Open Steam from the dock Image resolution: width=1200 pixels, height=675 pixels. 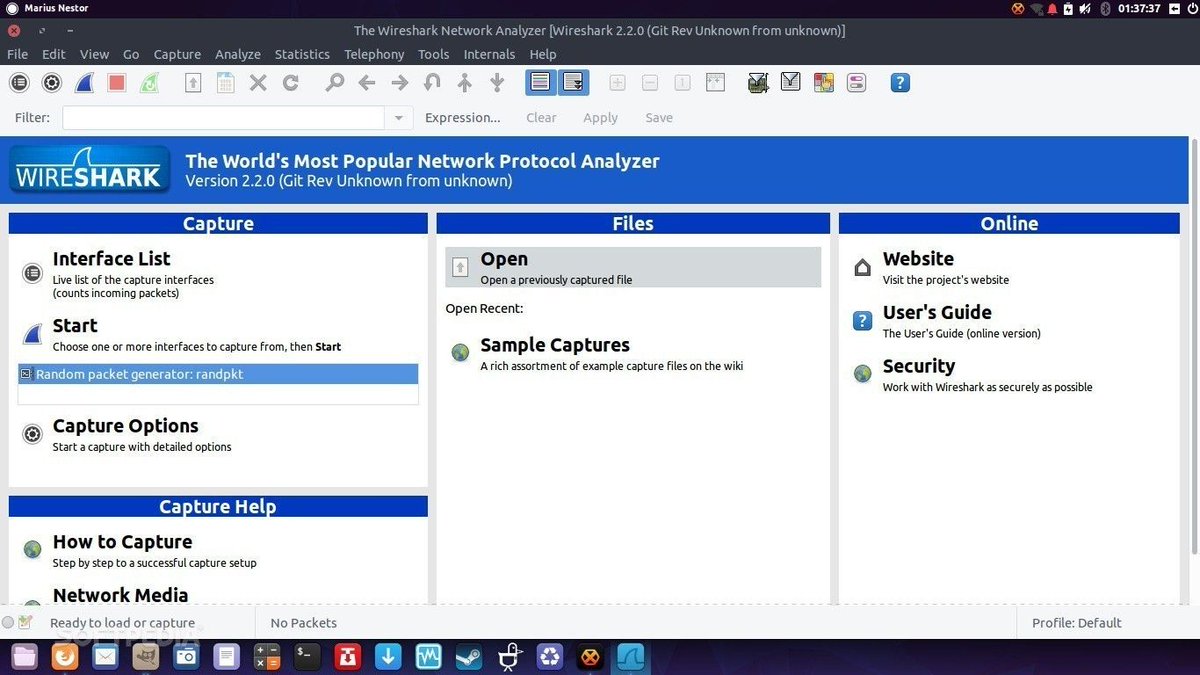click(x=469, y=657)
